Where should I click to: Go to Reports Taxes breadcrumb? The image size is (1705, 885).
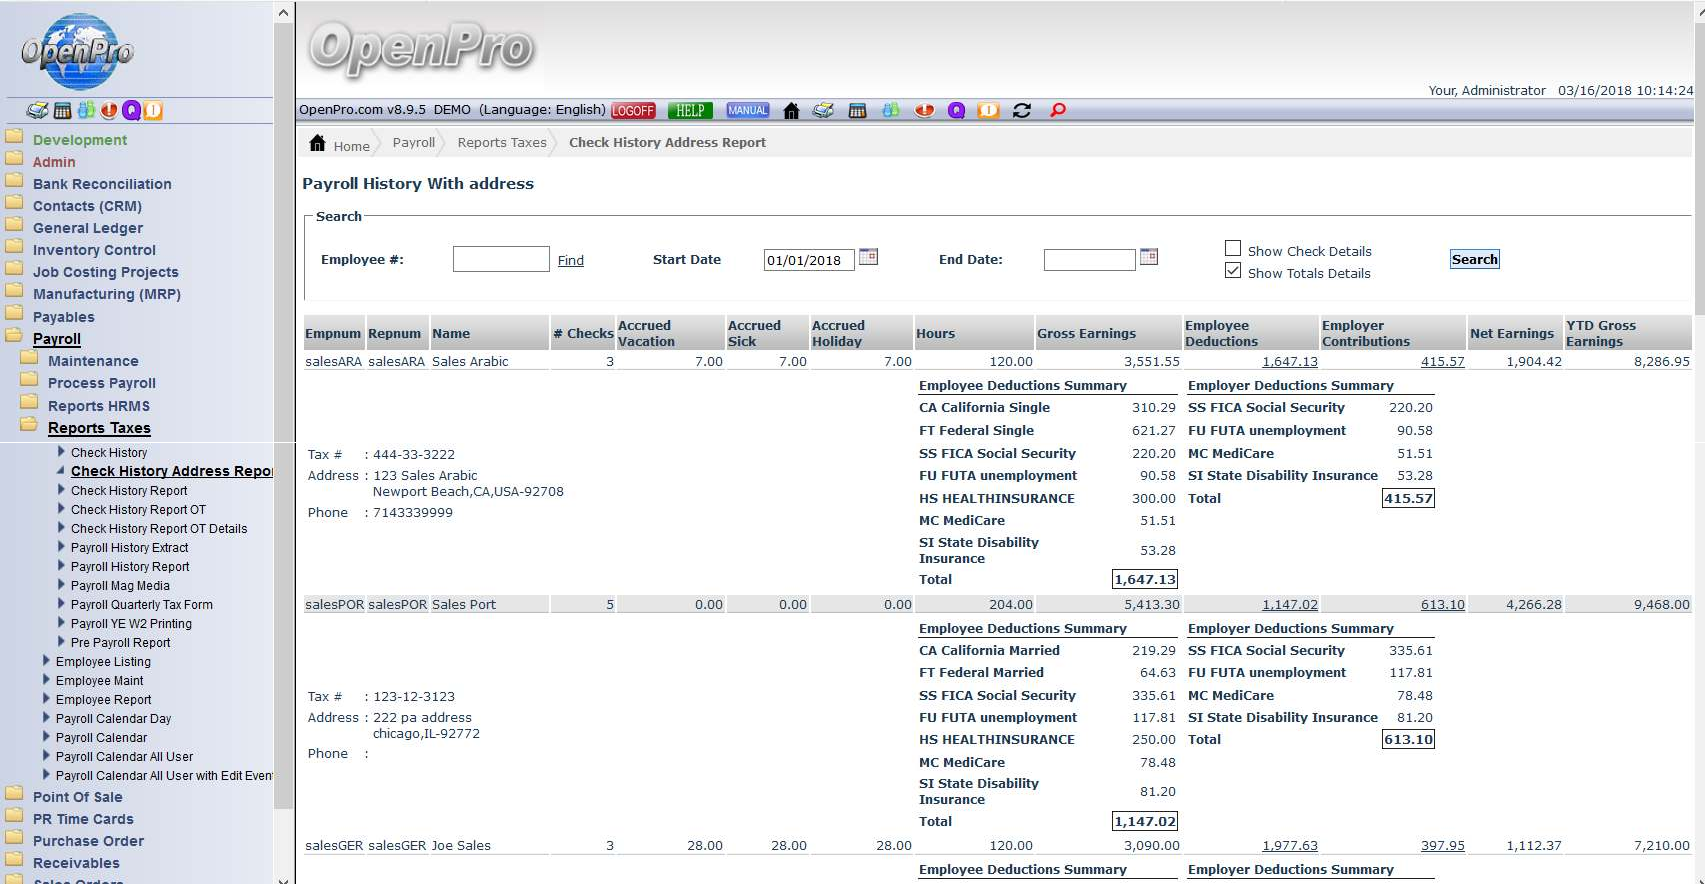pos(501,143)
